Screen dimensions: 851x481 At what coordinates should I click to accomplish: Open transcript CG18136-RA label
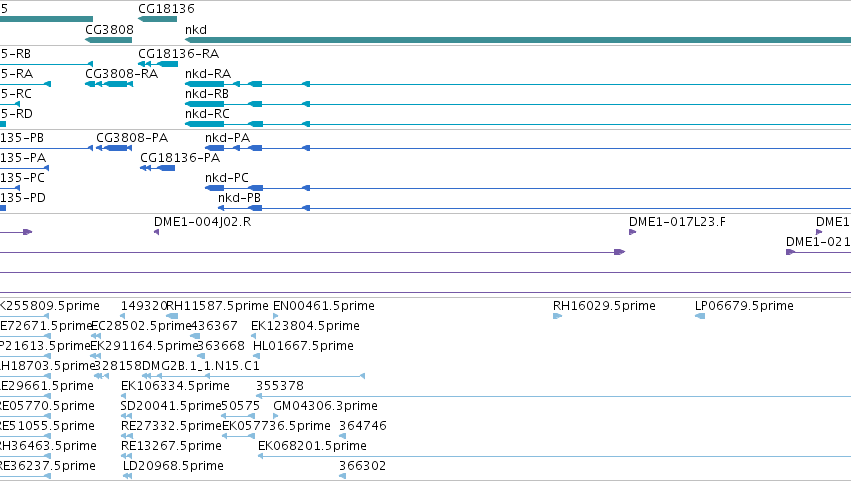[x=179, y=54]
